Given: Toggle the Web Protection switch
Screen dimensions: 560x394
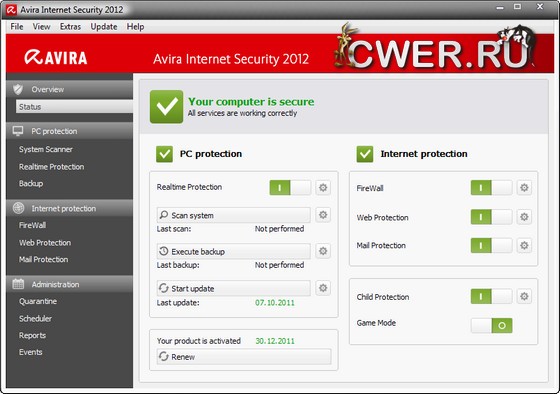Looking at the screenshot, I should [x=491, y=217].
